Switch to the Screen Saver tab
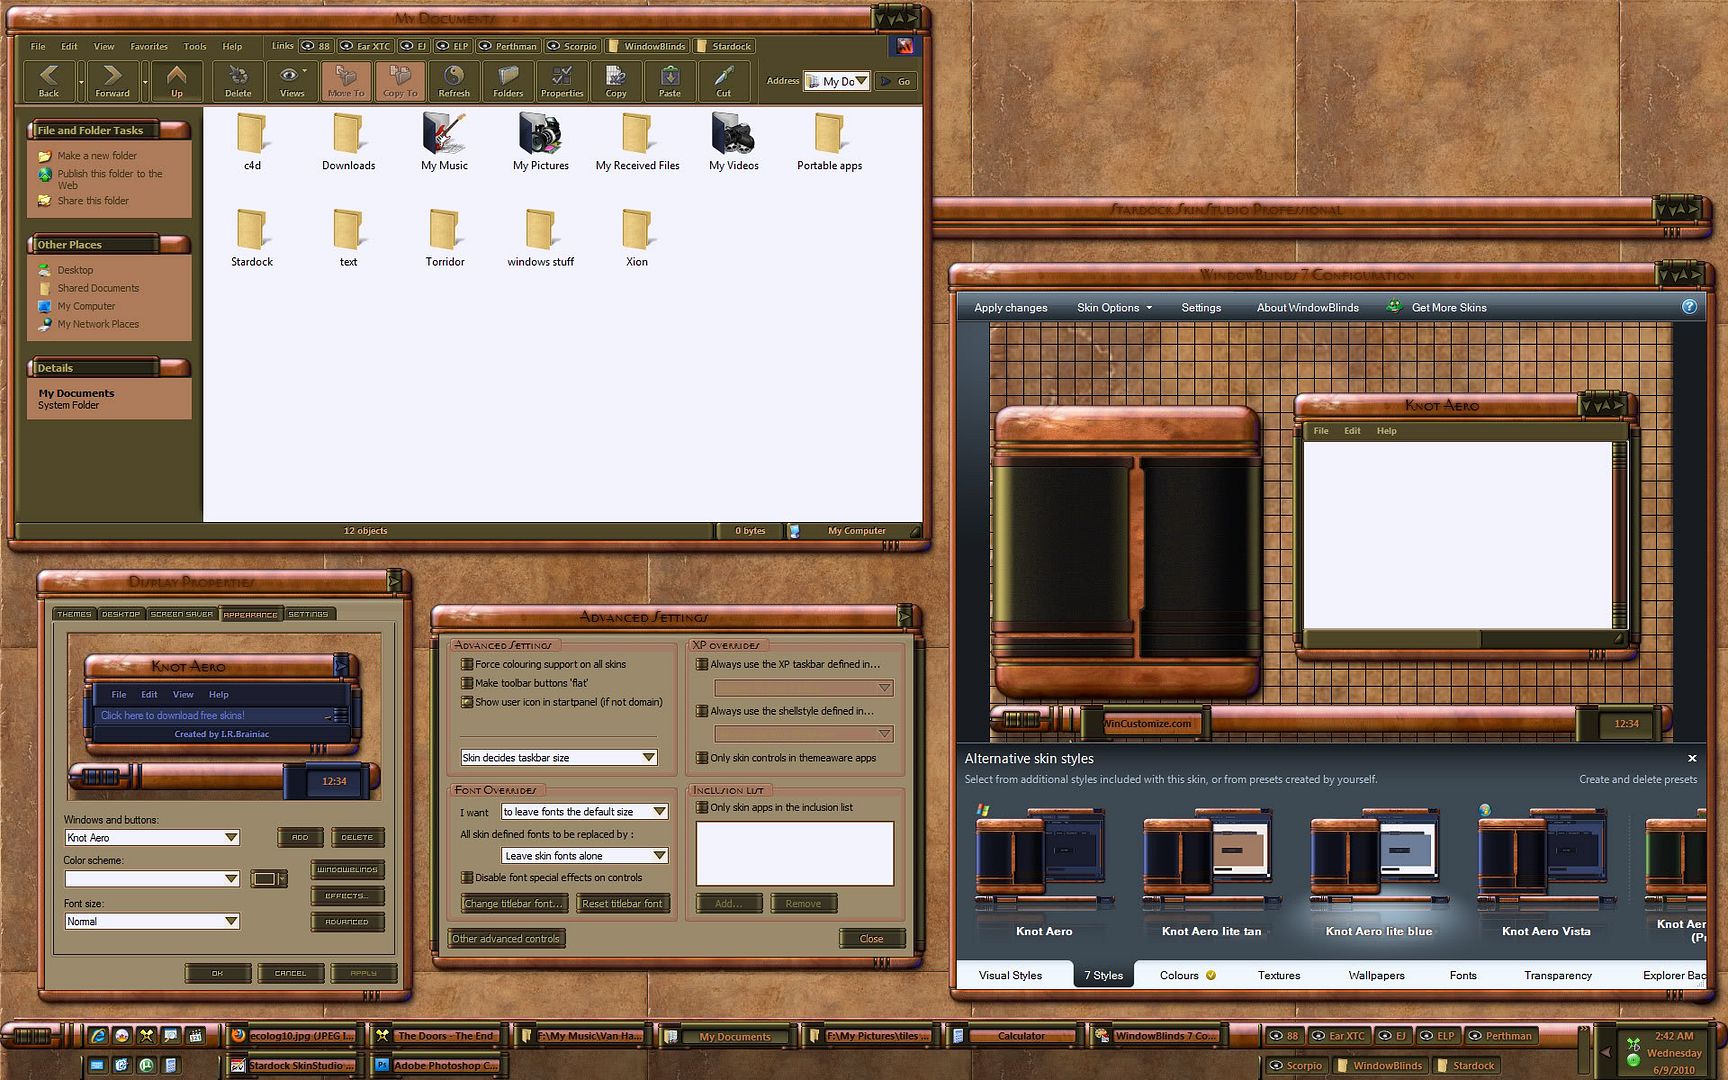 tap(182, 614)
